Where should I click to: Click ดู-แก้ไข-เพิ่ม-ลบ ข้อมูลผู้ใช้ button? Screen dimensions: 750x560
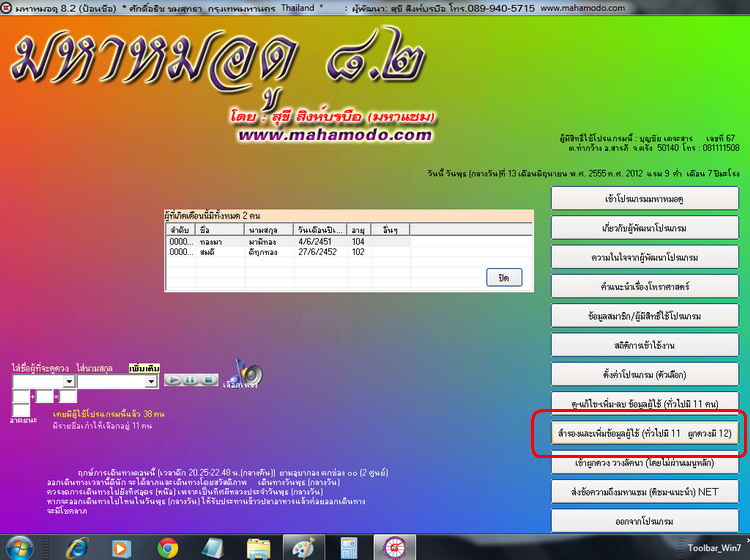(644, 403)
